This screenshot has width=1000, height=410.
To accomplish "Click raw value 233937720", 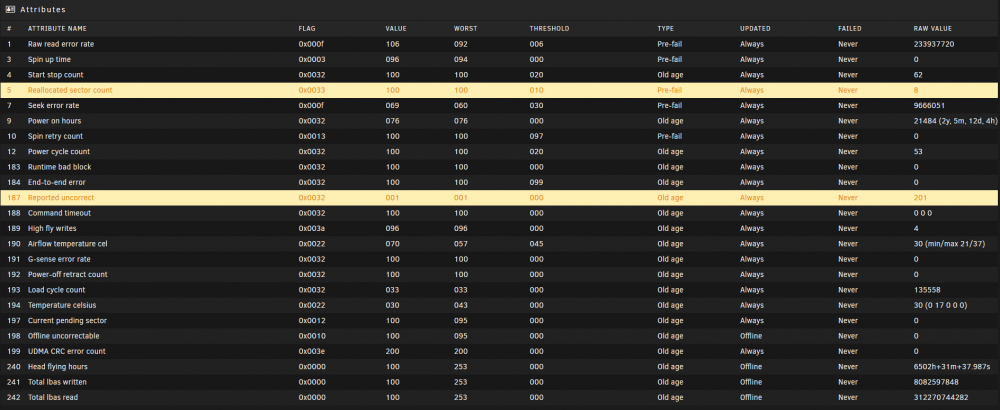I will [934, 44].
